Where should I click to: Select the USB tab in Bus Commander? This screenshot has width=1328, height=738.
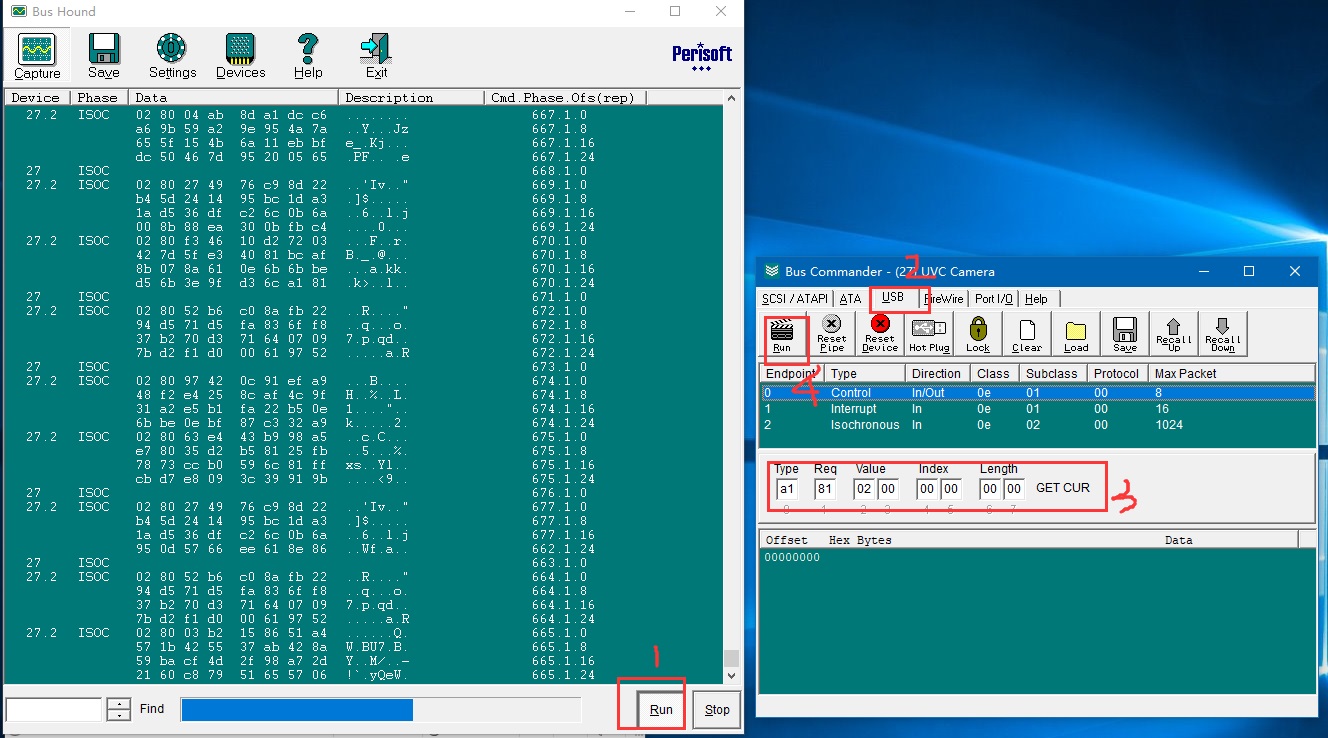[x=892, y=298]
